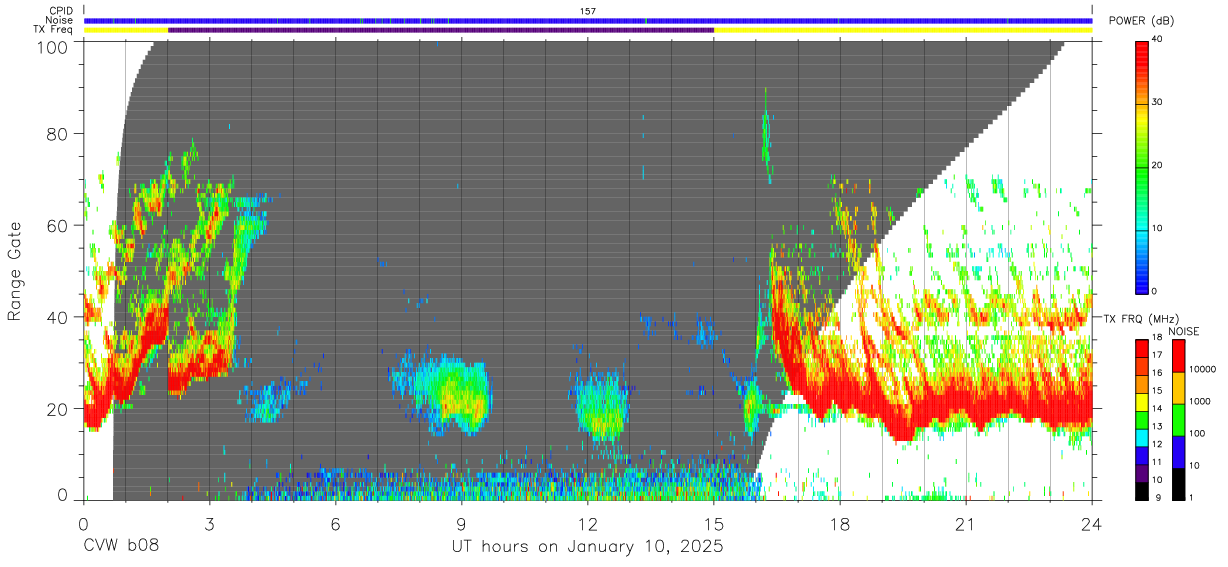Click the green 13-14 MHz swatch in TX FRQ legend
Viewport: 1228px width, 567px height.
(1142, 420)
